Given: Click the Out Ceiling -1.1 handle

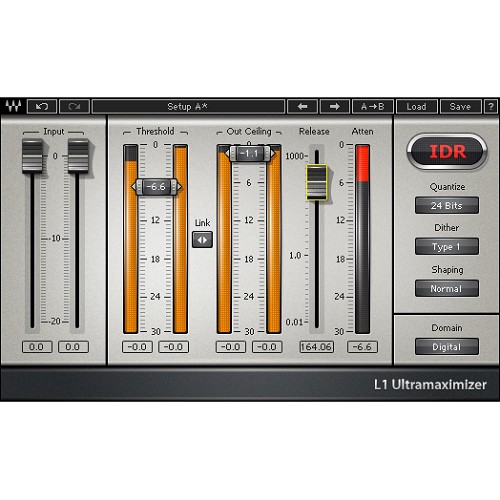Looking at the screenshot, I should [x=249, y=153].
